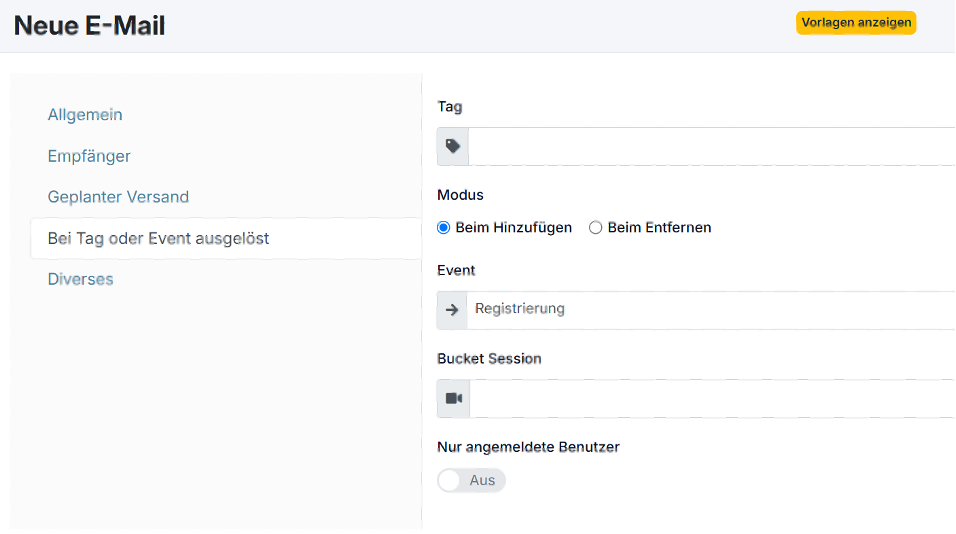The width and height of the screenshot is (956, 534).
Task: Click the arrow icon next to Registrierung
Action: point(452,310)
